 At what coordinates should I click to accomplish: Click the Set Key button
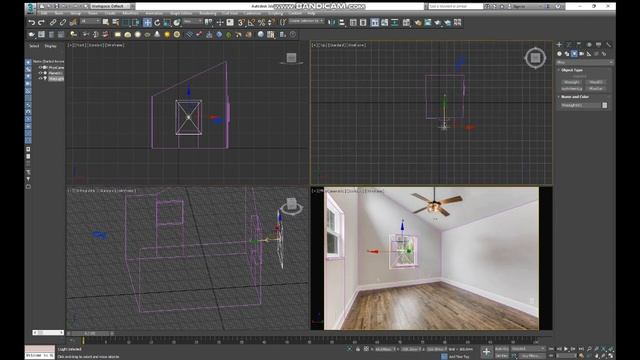point(501,356)
